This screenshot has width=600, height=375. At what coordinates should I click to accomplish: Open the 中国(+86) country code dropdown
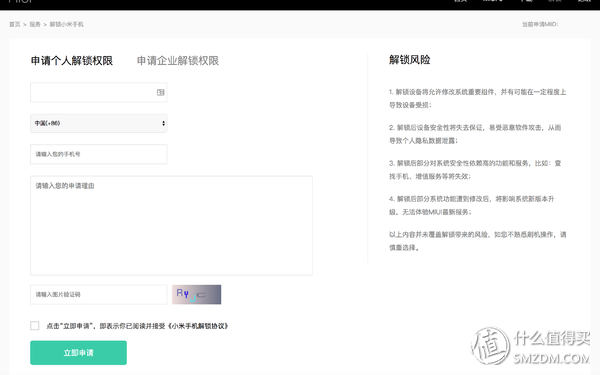pyautogui.click(x=99, y=123)
